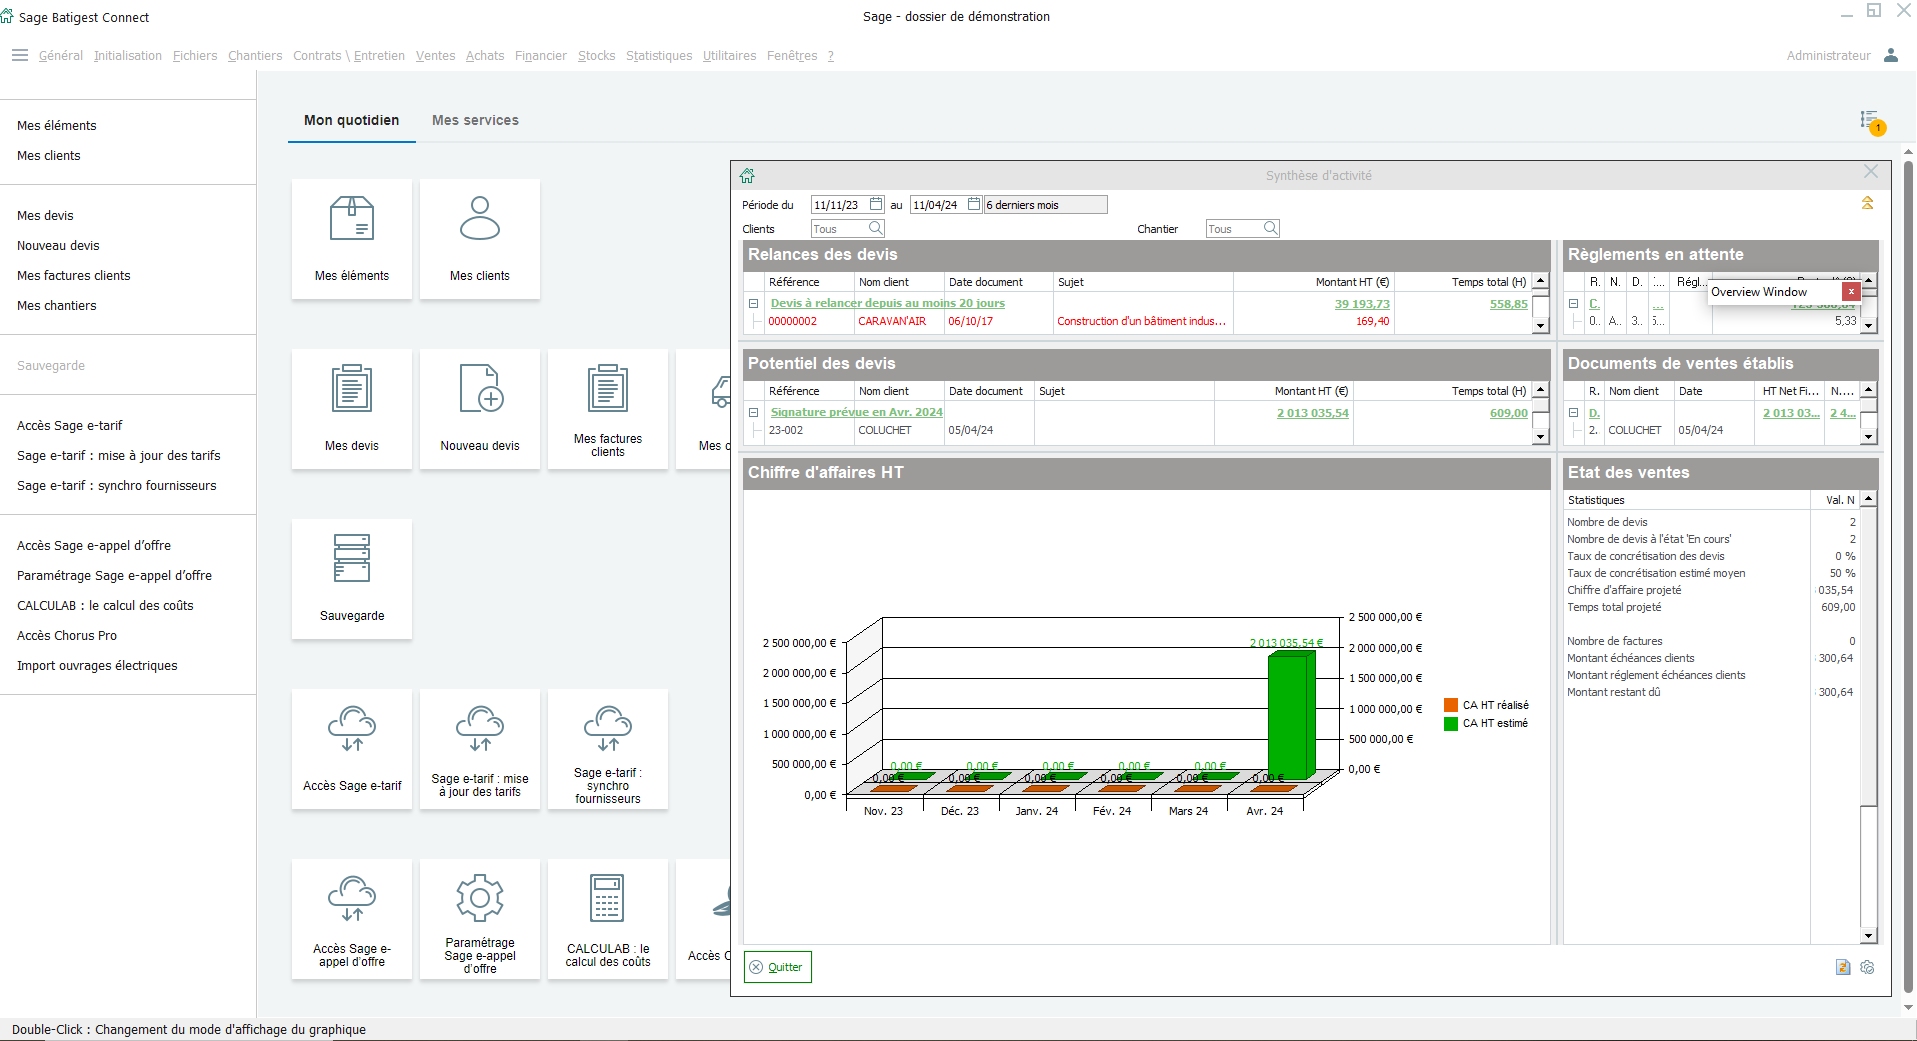Open the Accès Sage e-appel d'offre tile
Screen dimensions: 1917x1041
pyautogui.click(x=352, y=919)
